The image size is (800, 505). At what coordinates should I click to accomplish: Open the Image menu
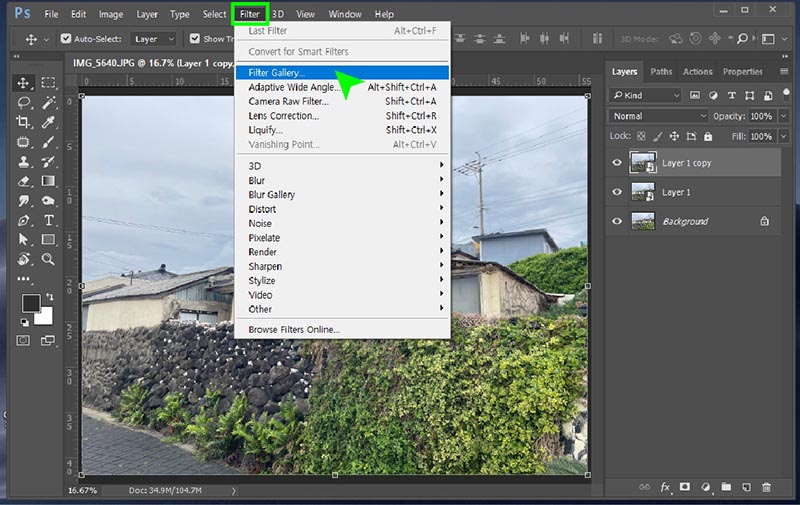coord(111,14)
